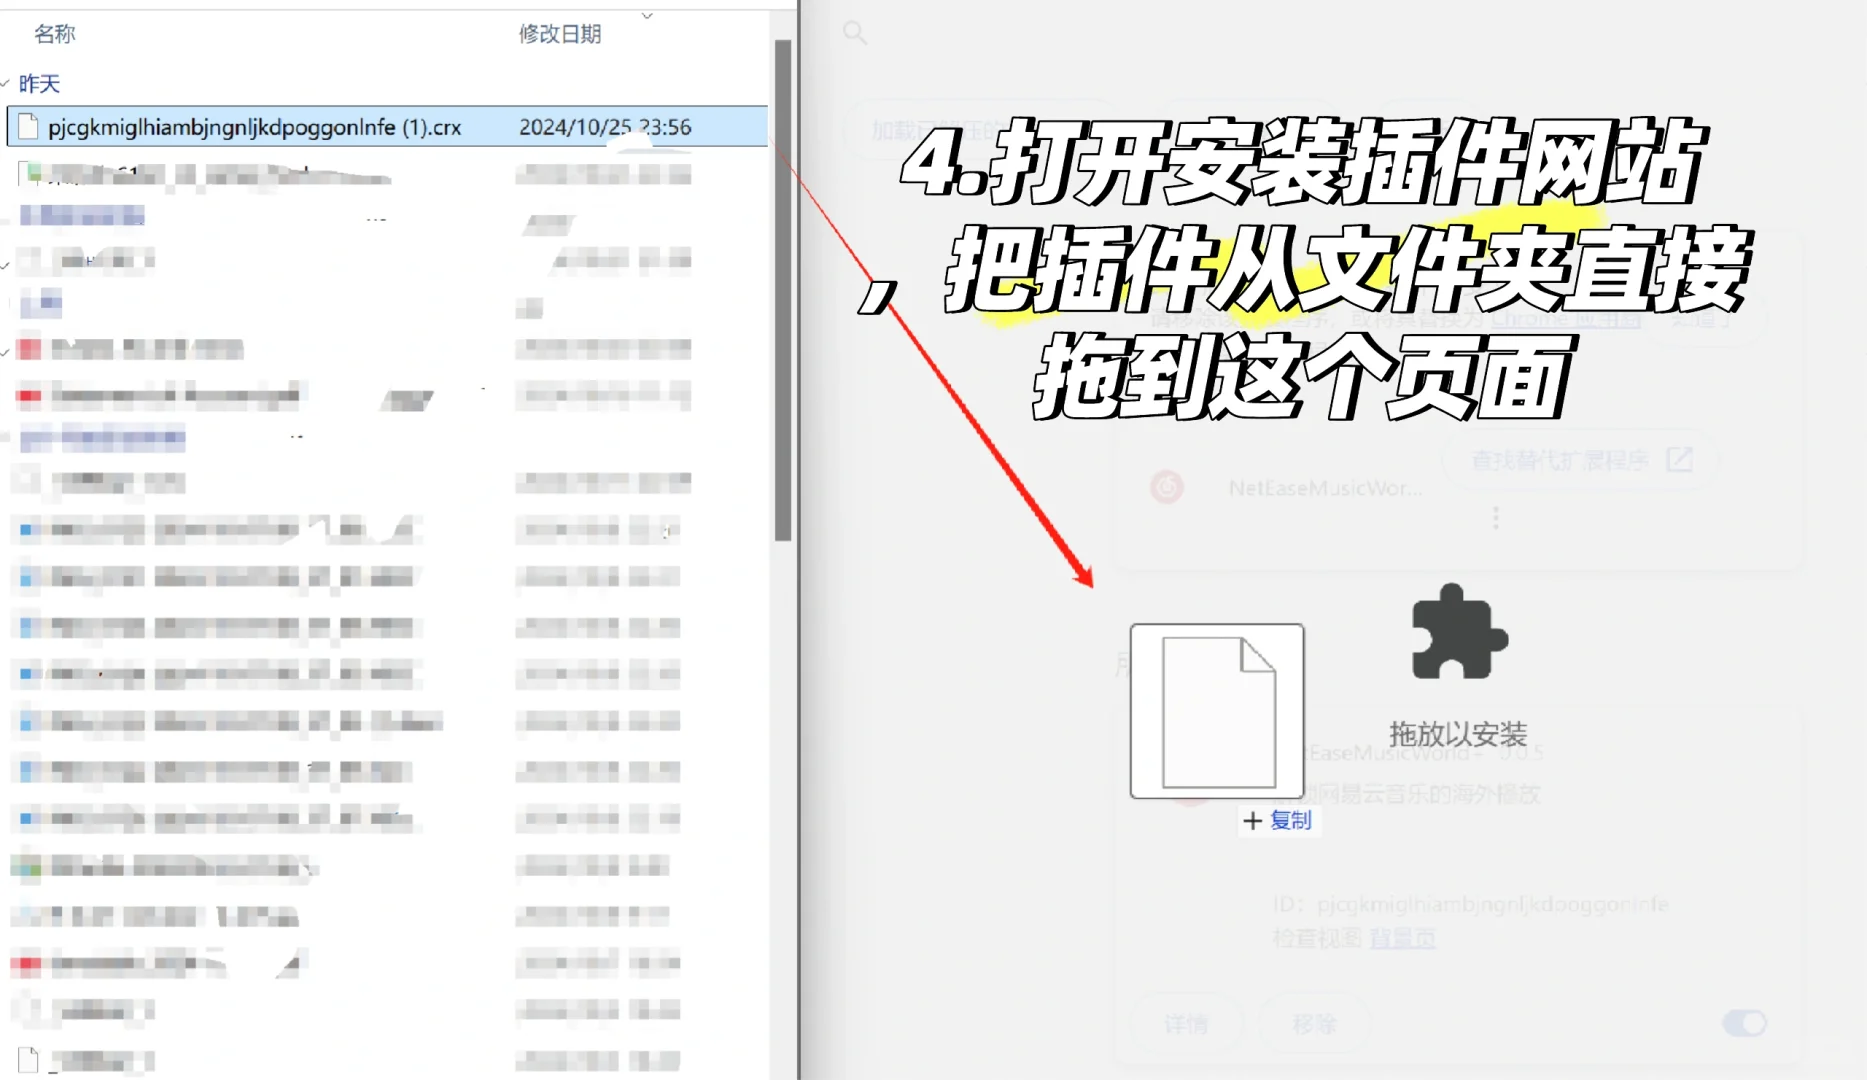
Task: Click the NetEaseMusicWorld extension logo icon
Action: click(x=1168, y=488)
